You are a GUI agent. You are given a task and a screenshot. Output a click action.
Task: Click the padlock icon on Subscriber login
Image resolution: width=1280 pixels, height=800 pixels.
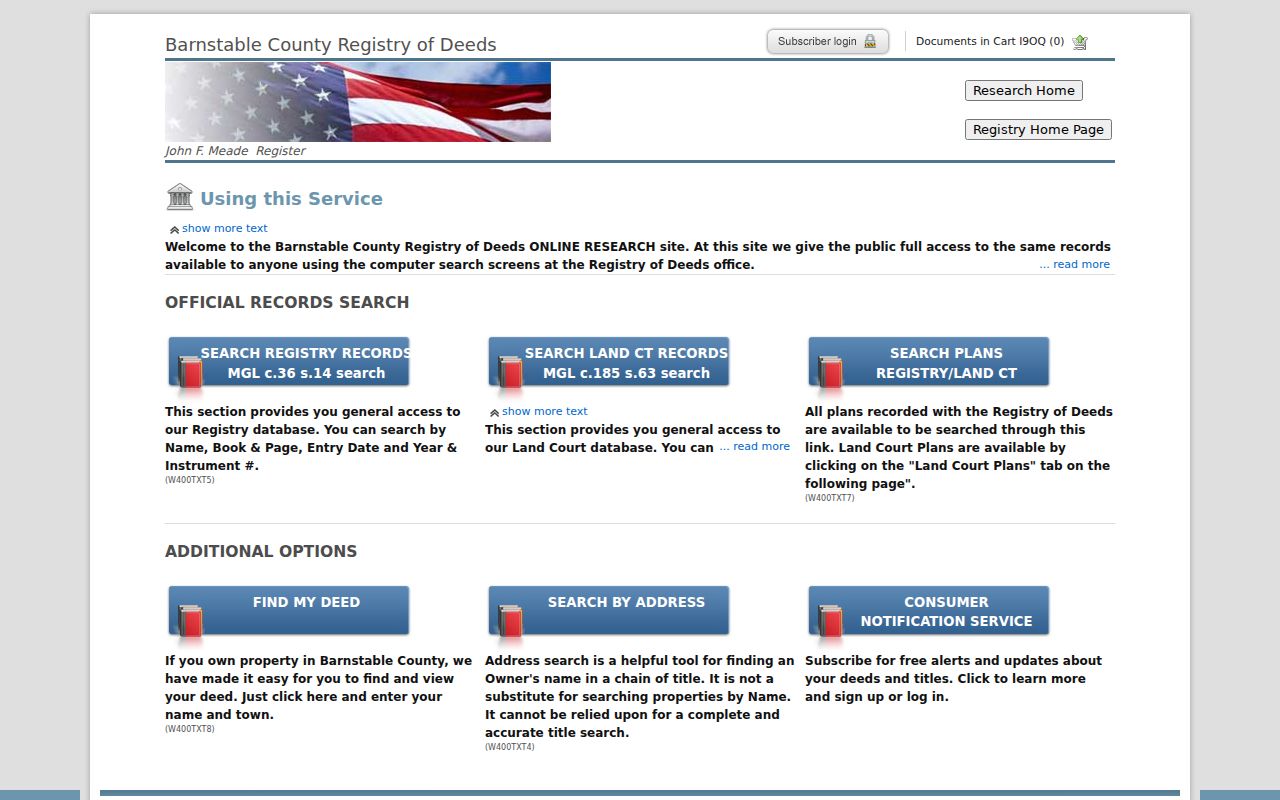point(870,42)
